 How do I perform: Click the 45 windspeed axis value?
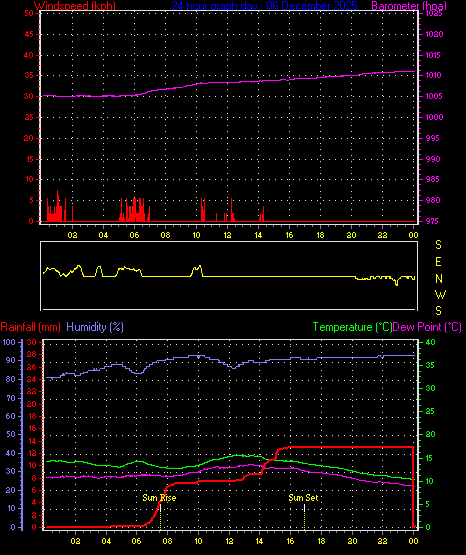29,34
